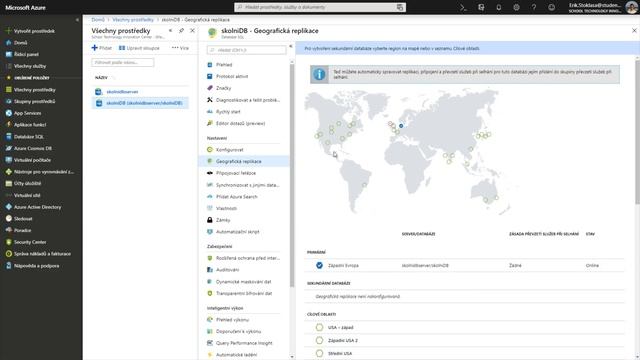Viewport: 640px width, 360px height.
Task: Select the Západní Evropa primary checkmark
Action: pyautogui.click(x=319, y=265)
